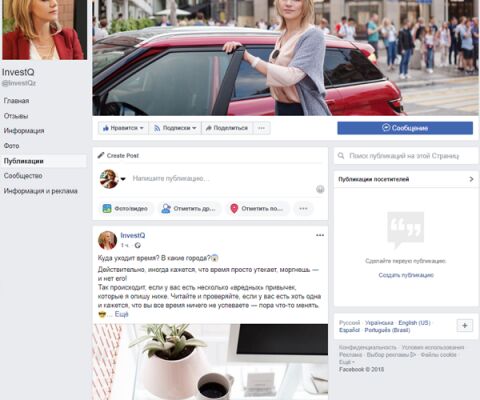The height and width of the screenshot is (400, 480).
Task: Click the blue Сообщение message button
Action: pos(405,128)
